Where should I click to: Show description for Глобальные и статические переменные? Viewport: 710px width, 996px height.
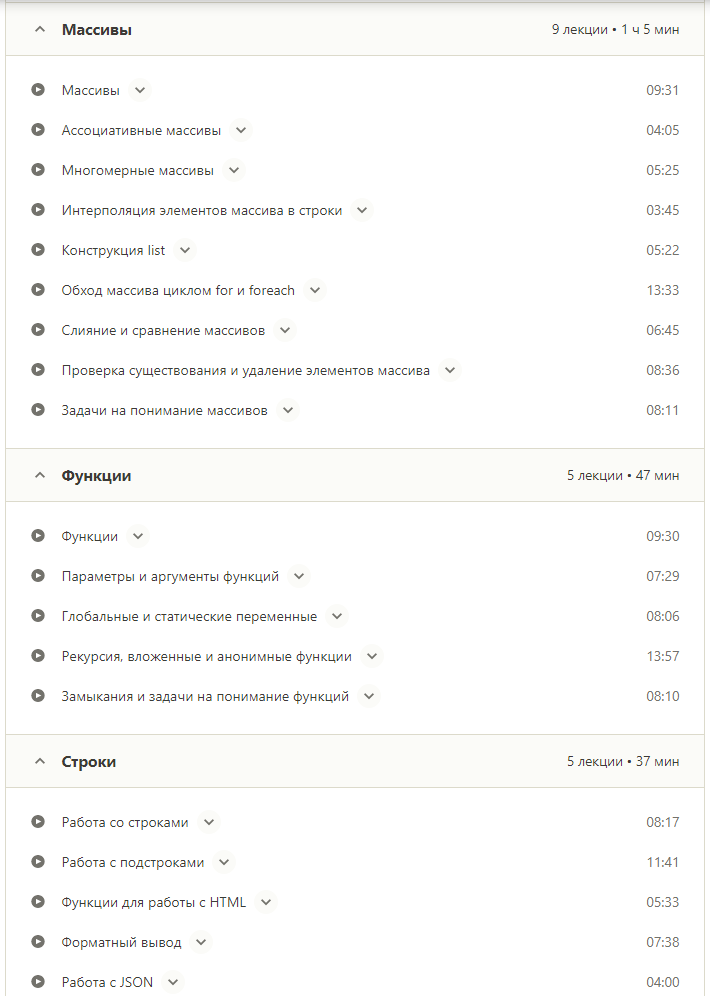point(337,616)
